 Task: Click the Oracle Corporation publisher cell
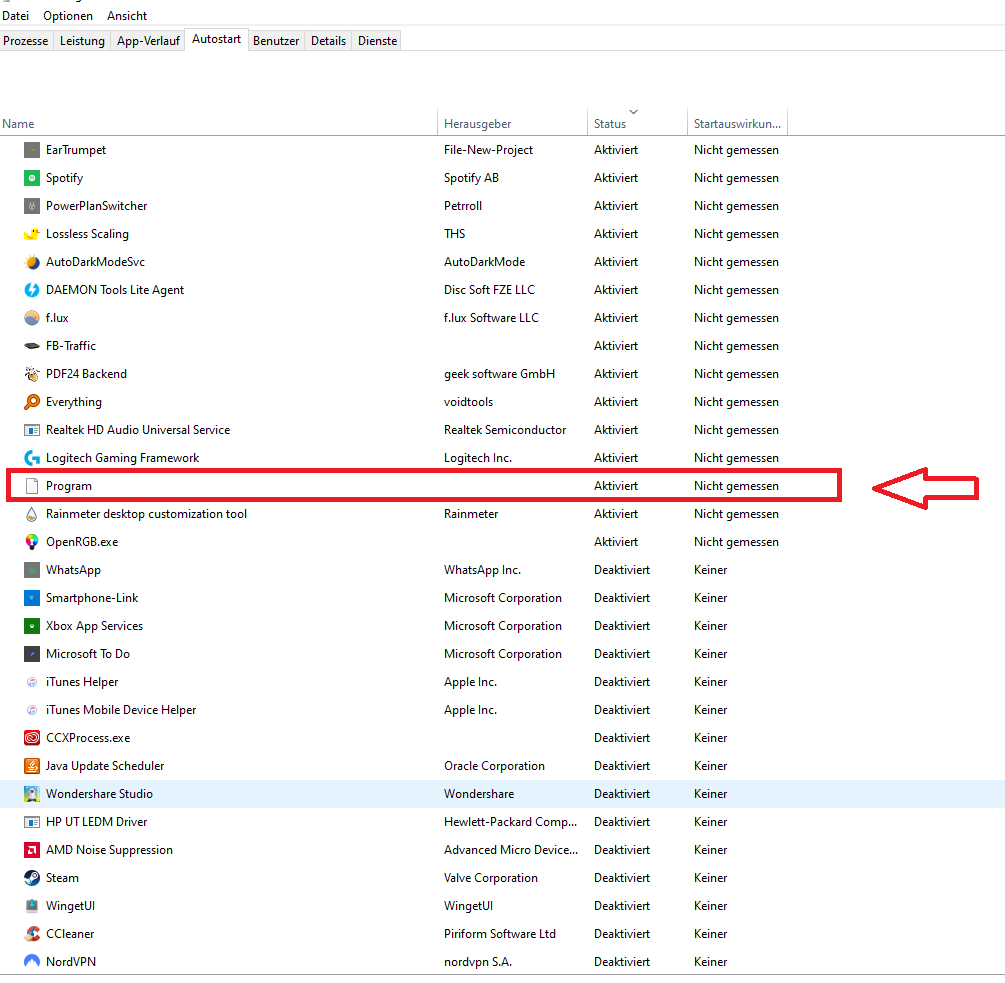[x=494, y=766]
